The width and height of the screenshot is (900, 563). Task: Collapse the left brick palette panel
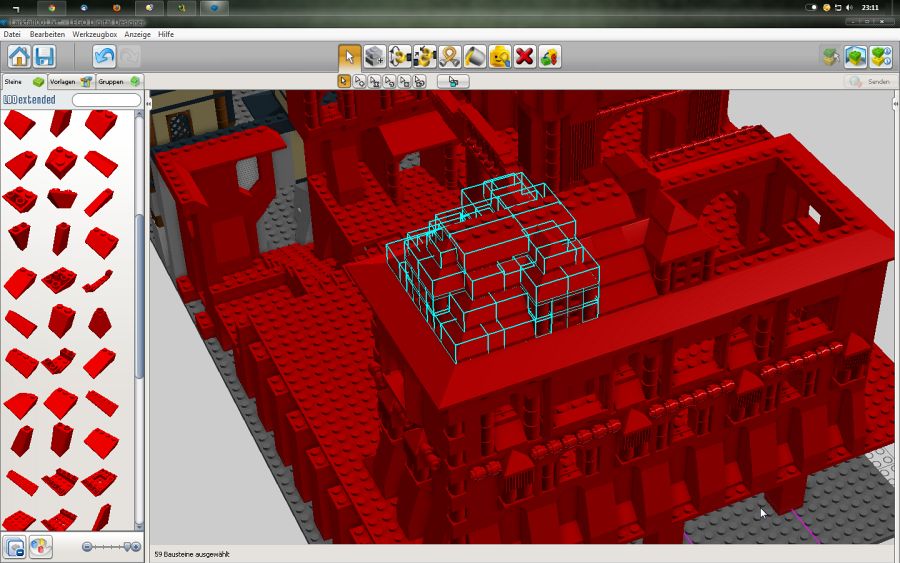point(149,103)
